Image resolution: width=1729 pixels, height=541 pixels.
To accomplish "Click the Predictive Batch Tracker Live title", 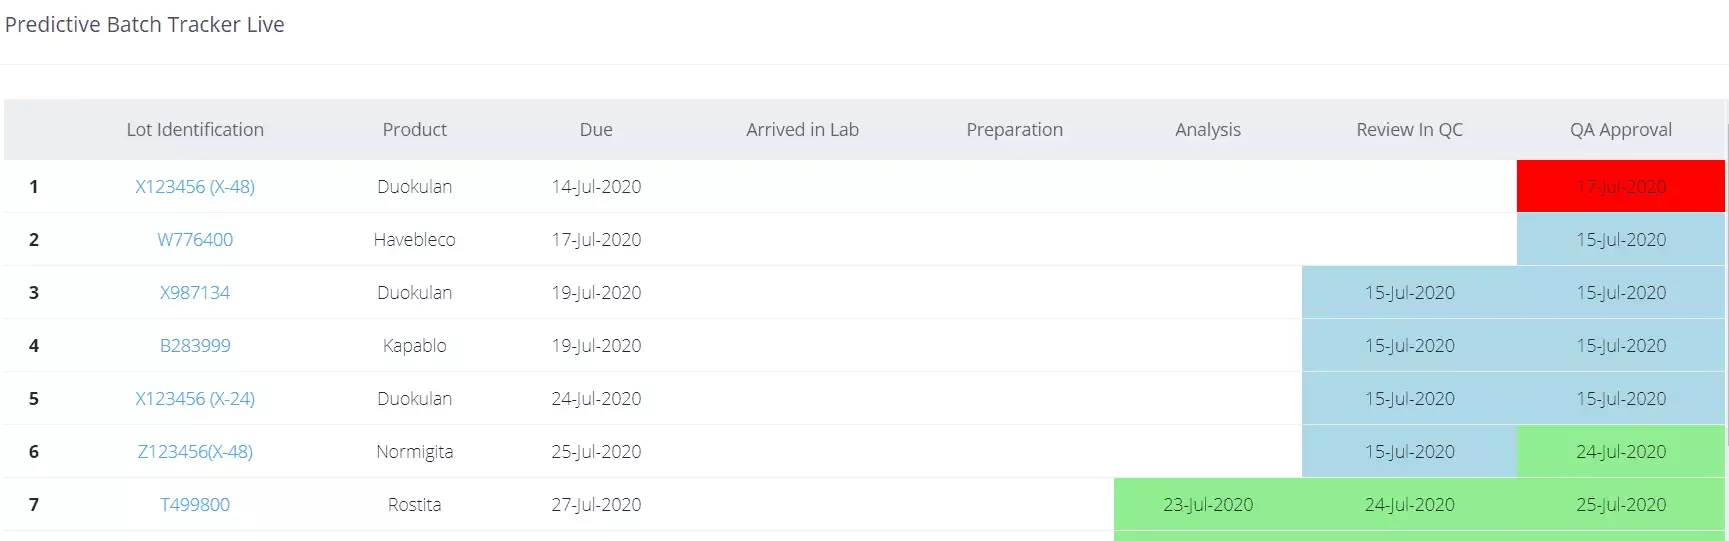I will [145, 25].
